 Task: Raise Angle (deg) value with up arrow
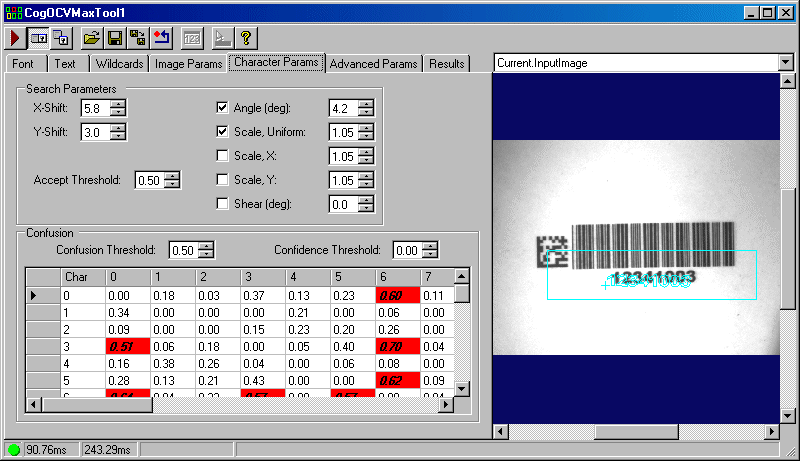(x=366, y=104)
